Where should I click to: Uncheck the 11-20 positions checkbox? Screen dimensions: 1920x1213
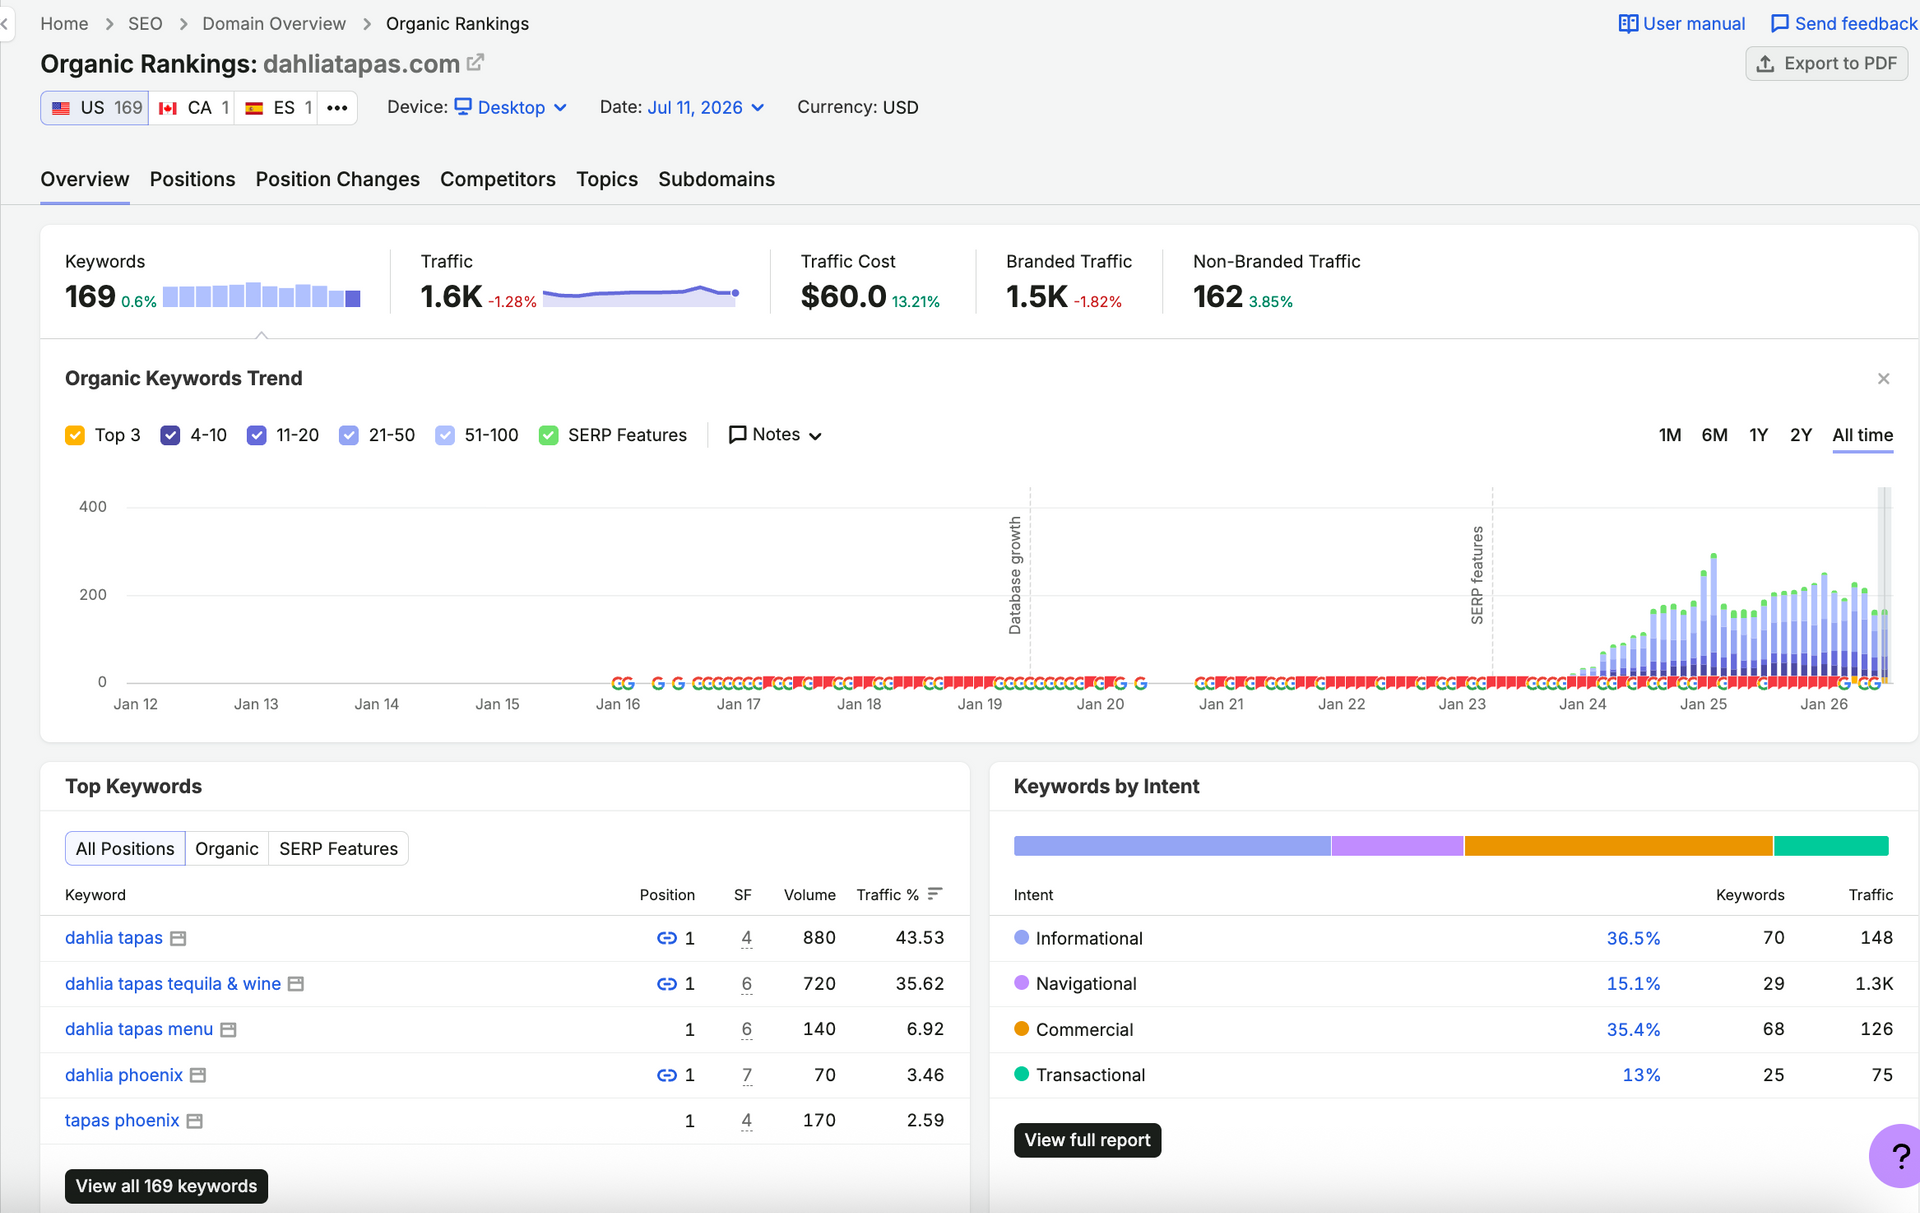pos(257,435)
